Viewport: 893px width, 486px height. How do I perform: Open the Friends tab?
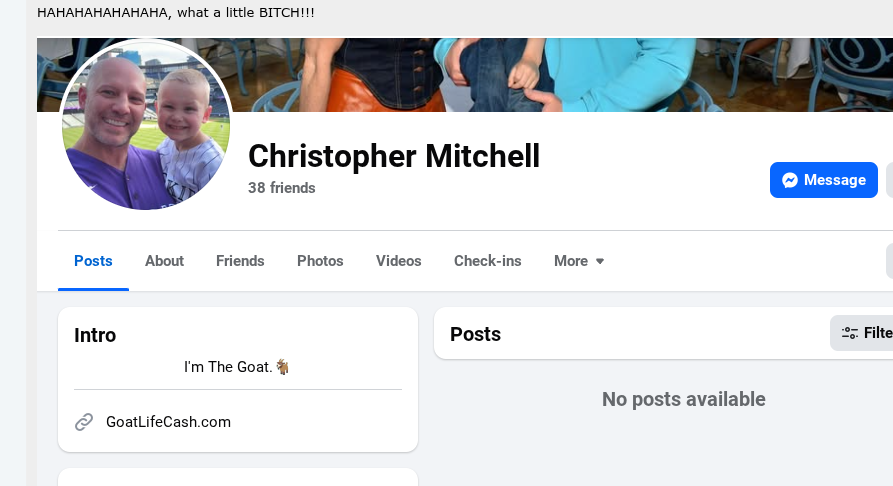240,261
